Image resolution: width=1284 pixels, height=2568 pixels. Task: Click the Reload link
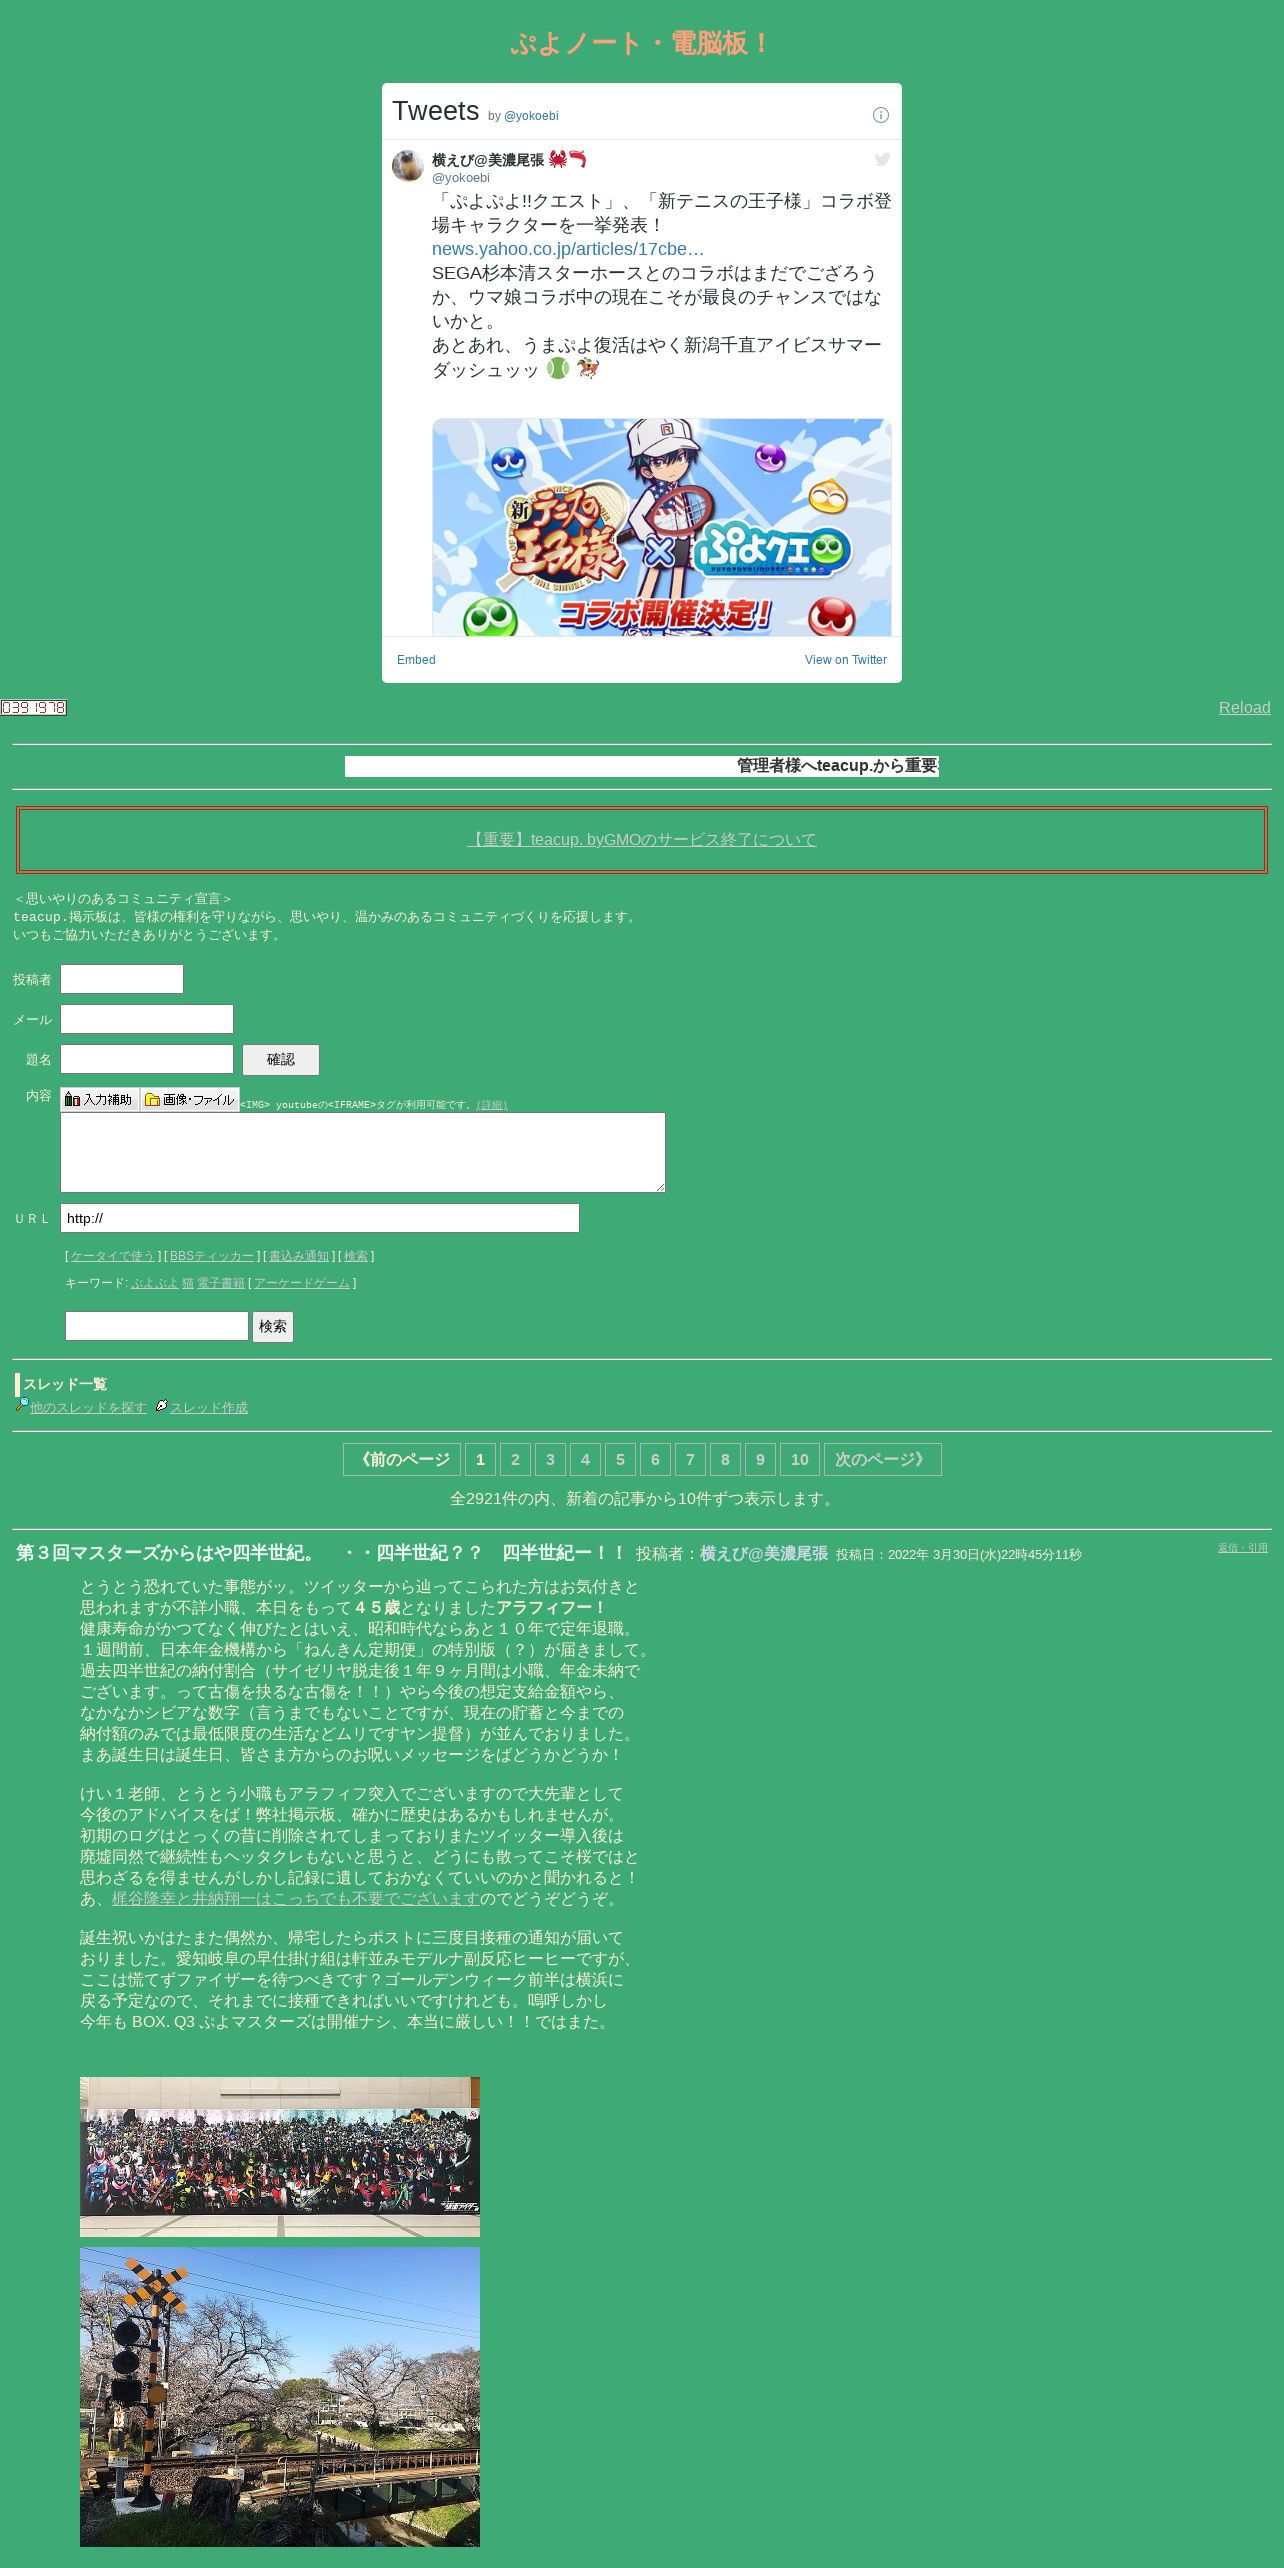point(1244,708)
